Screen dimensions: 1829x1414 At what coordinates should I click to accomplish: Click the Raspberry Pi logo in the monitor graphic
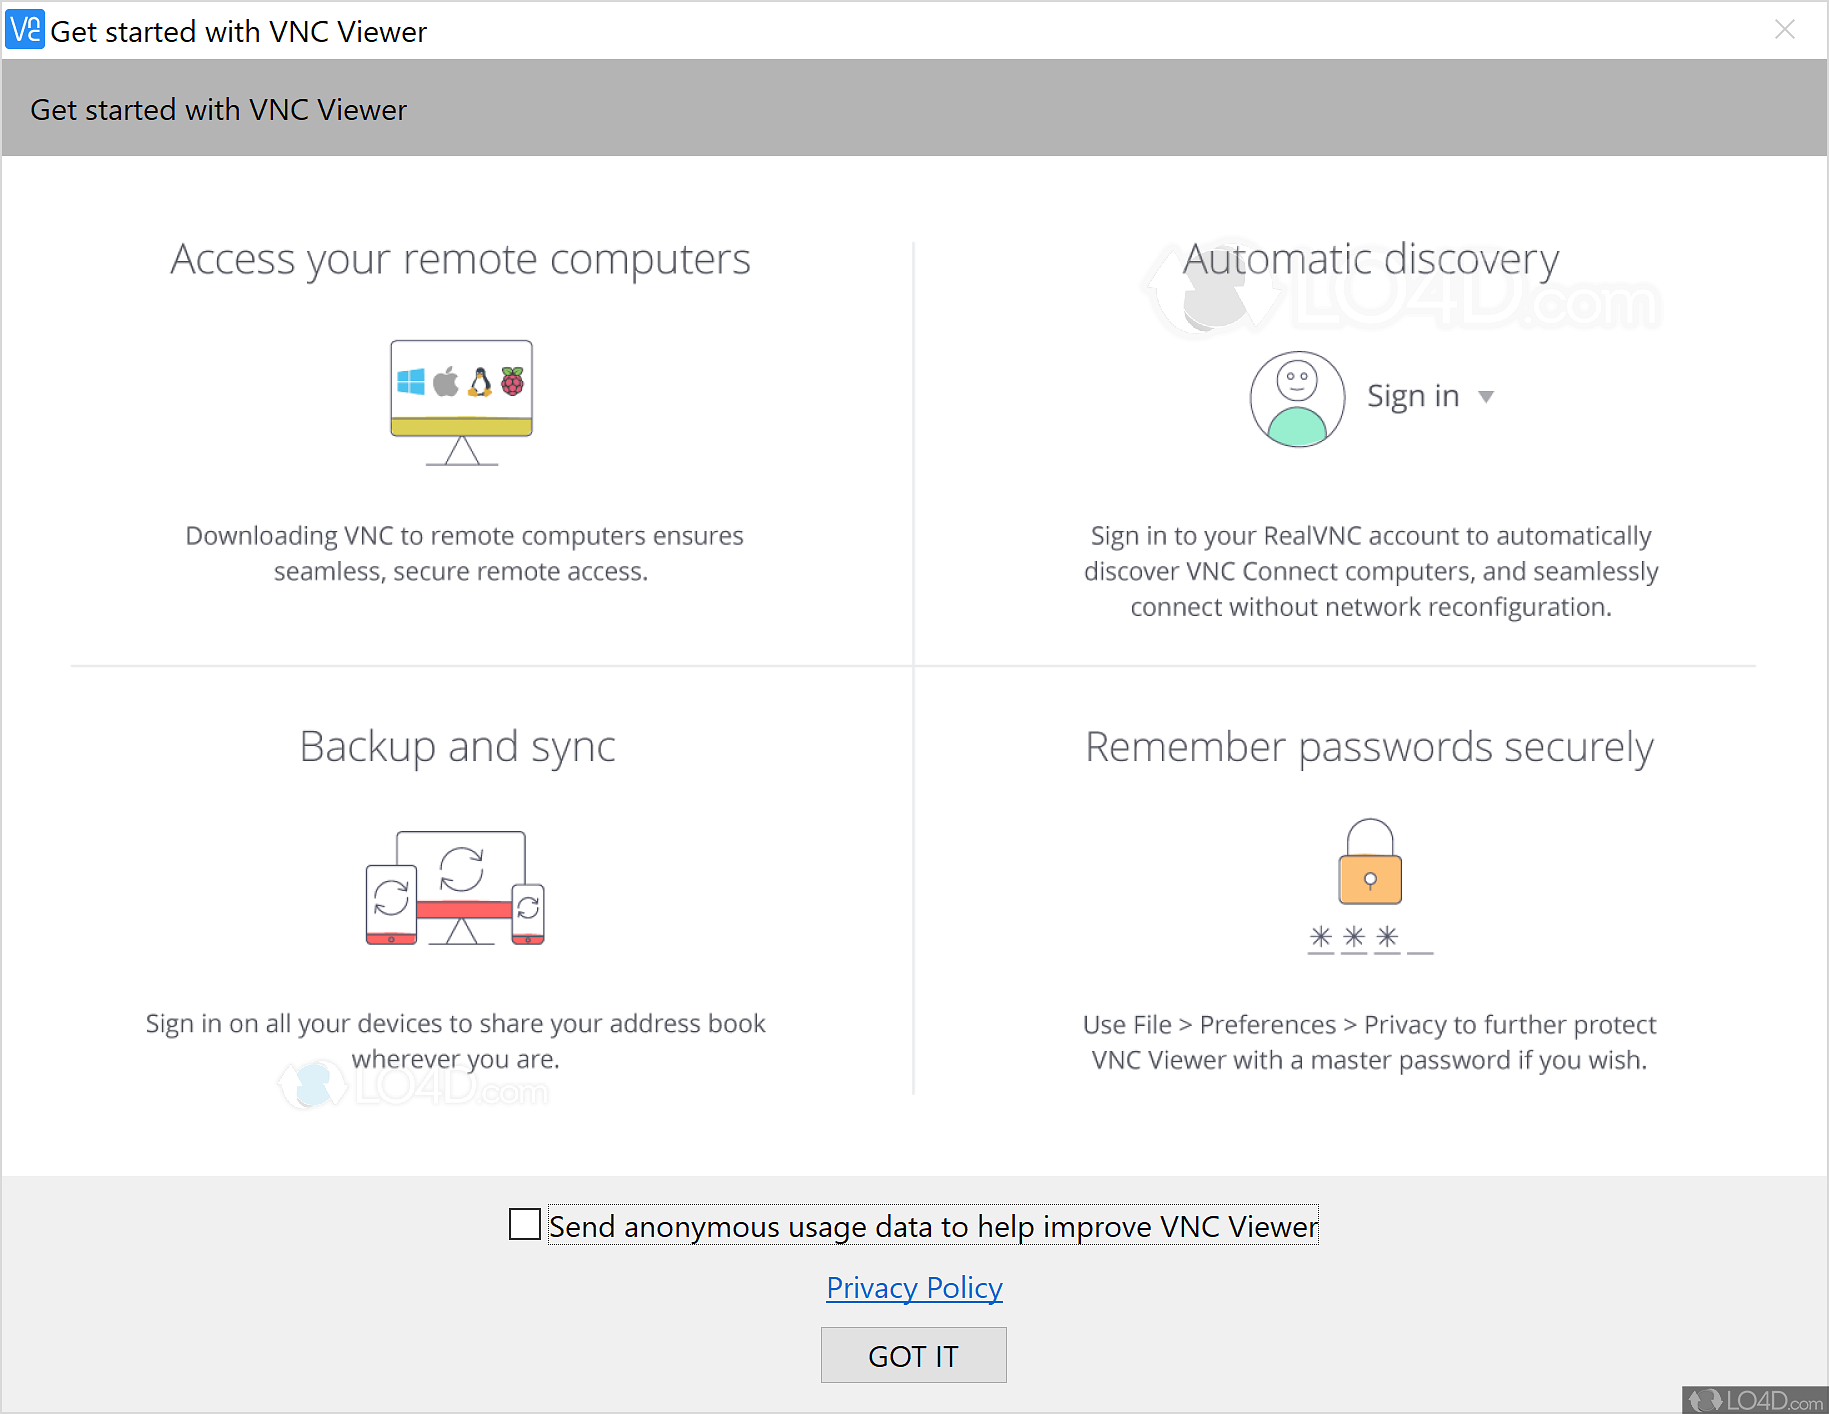point(513,381)
